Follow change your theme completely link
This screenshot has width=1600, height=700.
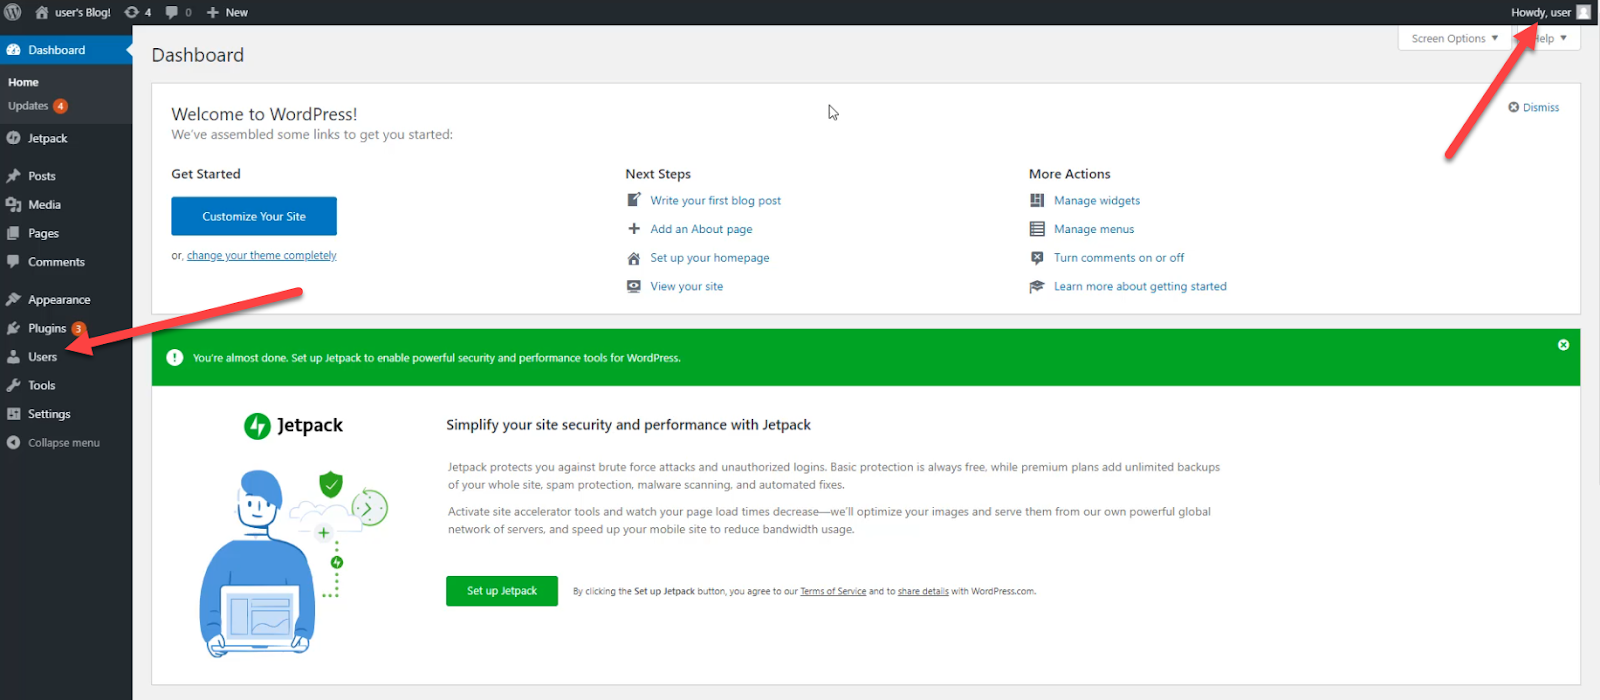point(262,256)
